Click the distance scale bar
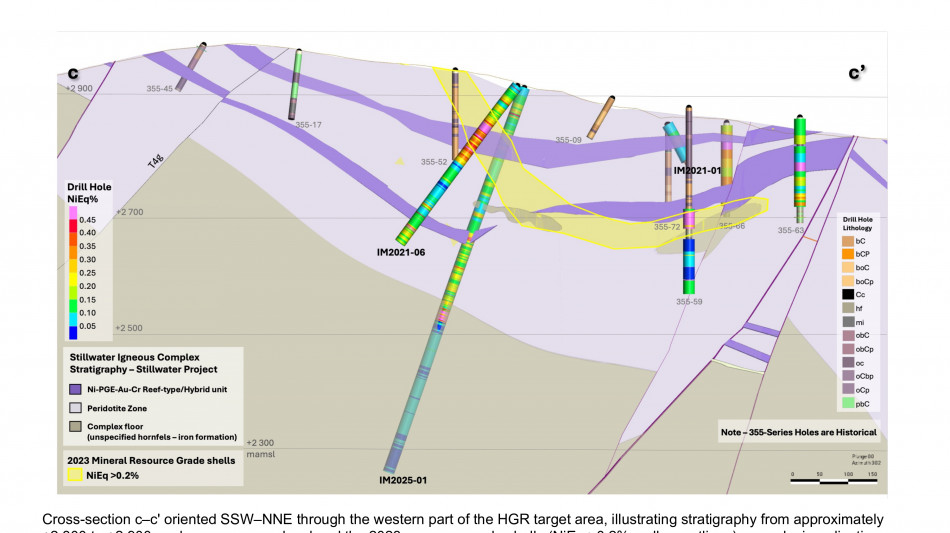 [x=831, y=478]
